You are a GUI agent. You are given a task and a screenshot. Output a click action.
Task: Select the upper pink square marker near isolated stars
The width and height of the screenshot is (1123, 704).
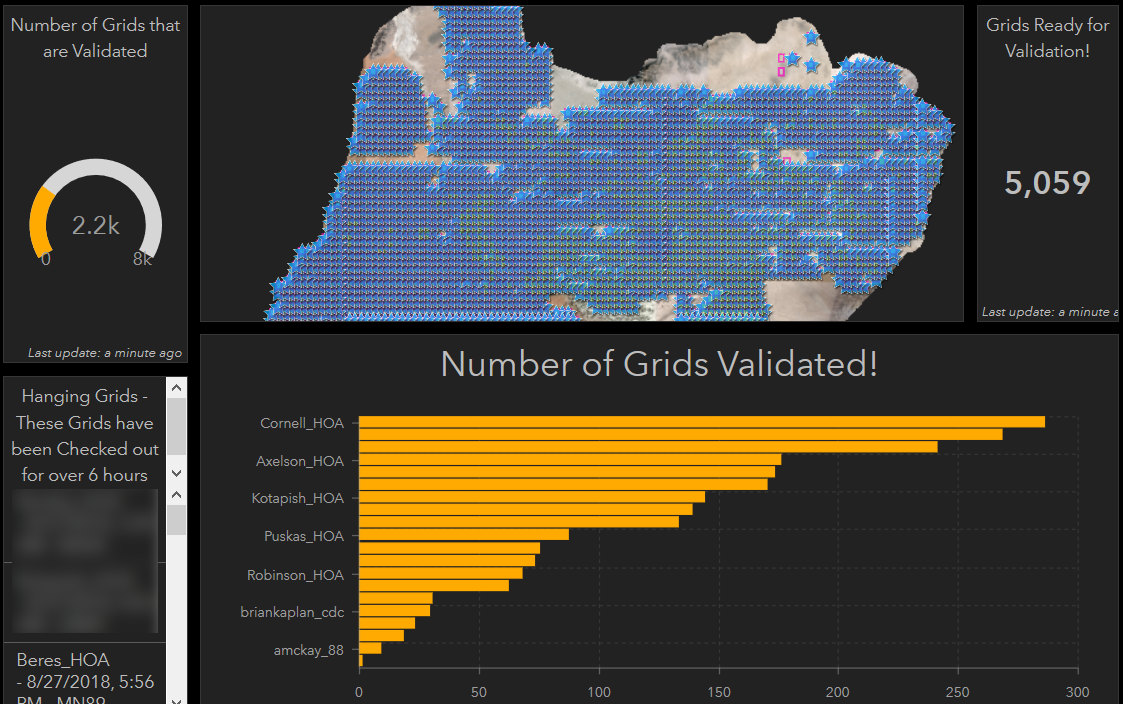click(x=782, y=59)
